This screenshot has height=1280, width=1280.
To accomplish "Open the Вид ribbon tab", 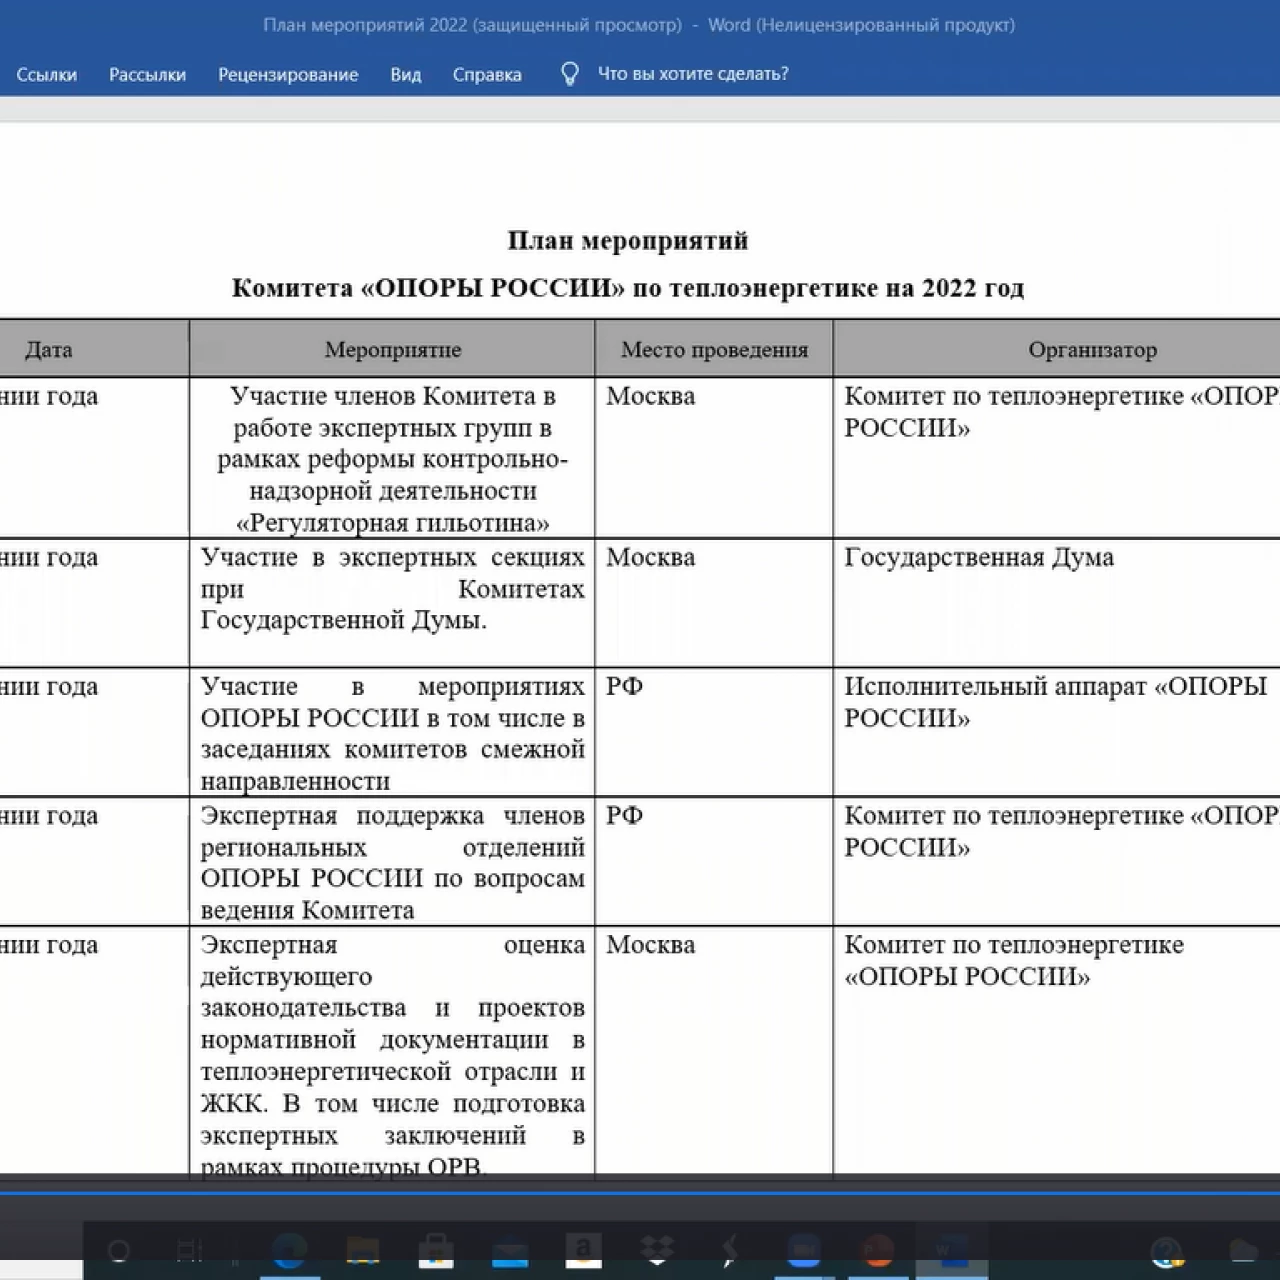I will click(x=405, y=74).
